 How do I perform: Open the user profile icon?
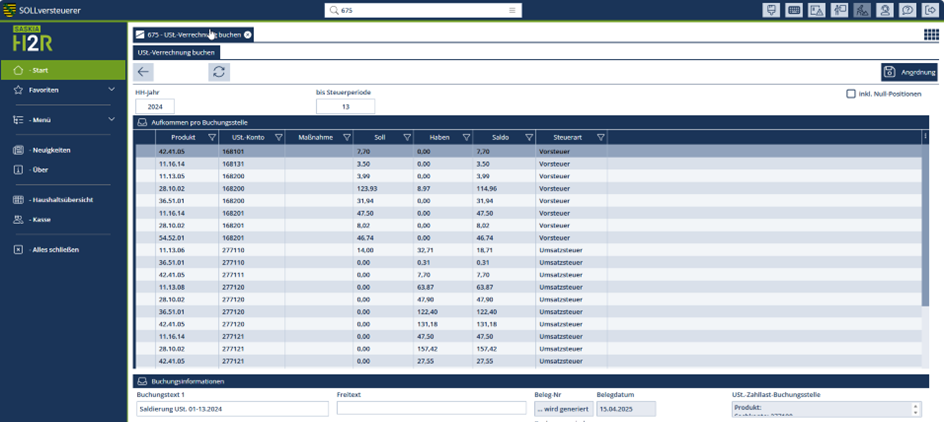(885, 10)
